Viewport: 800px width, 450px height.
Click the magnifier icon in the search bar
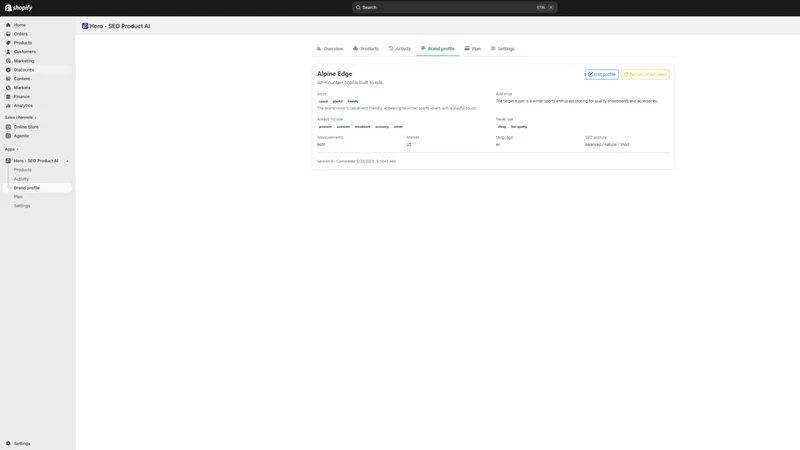tap(358, 8)
